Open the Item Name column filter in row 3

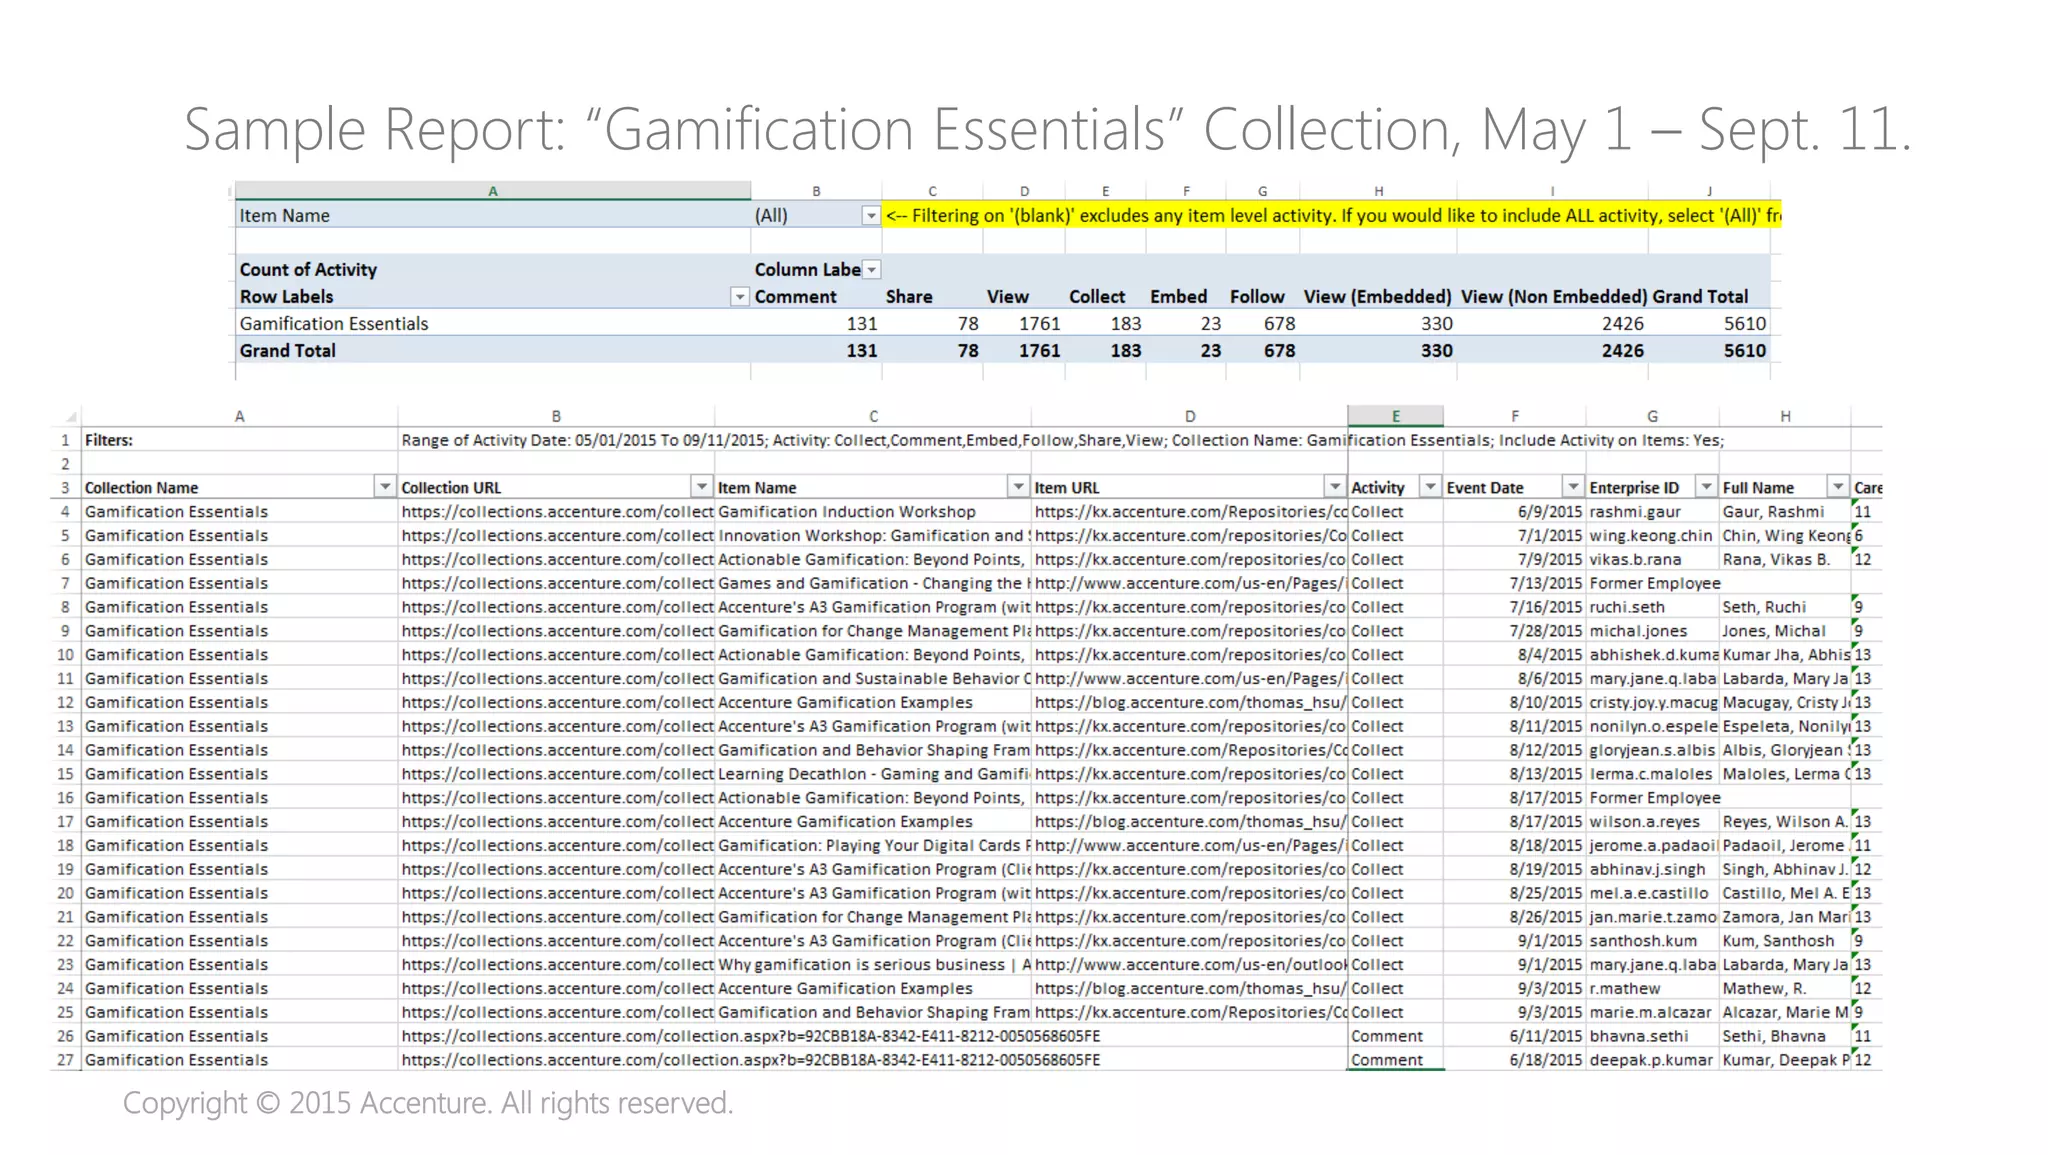(x=1018, y=487)
